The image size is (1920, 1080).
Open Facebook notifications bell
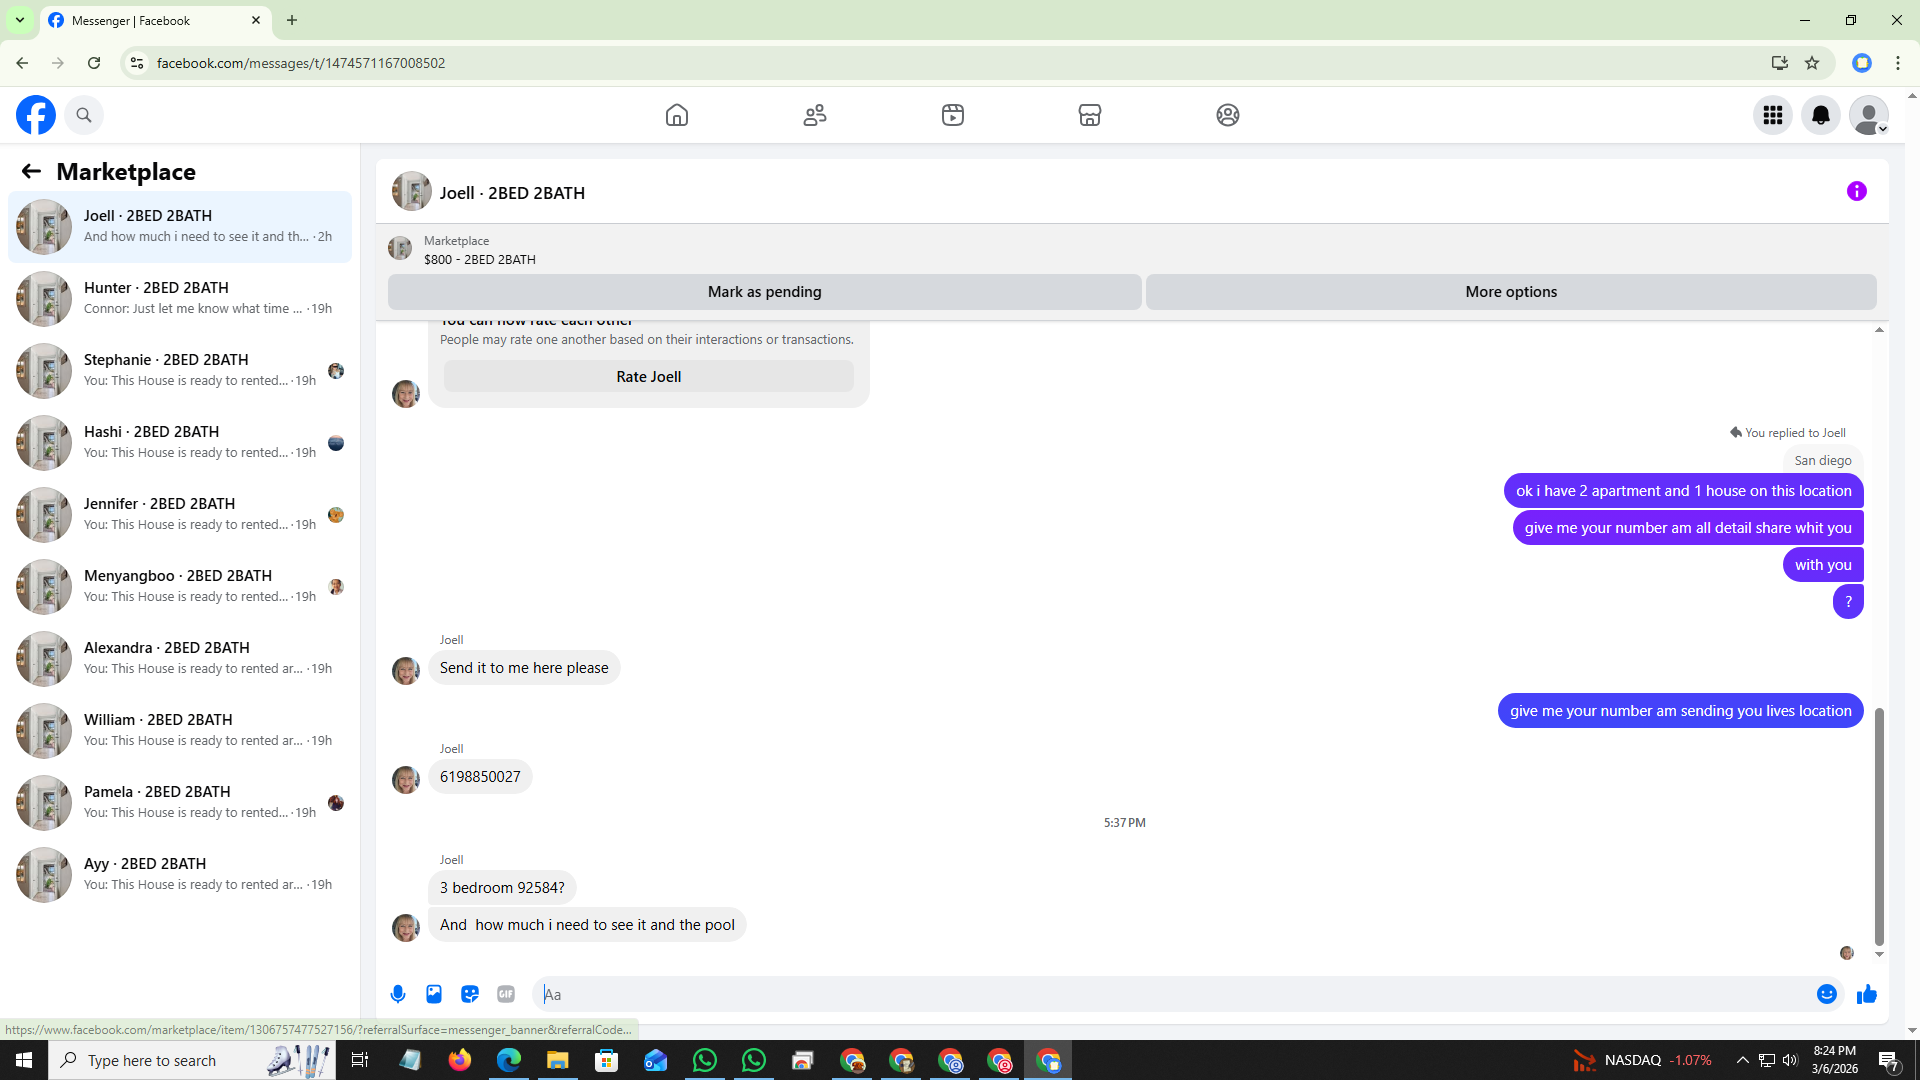[x=1820, y=115]
